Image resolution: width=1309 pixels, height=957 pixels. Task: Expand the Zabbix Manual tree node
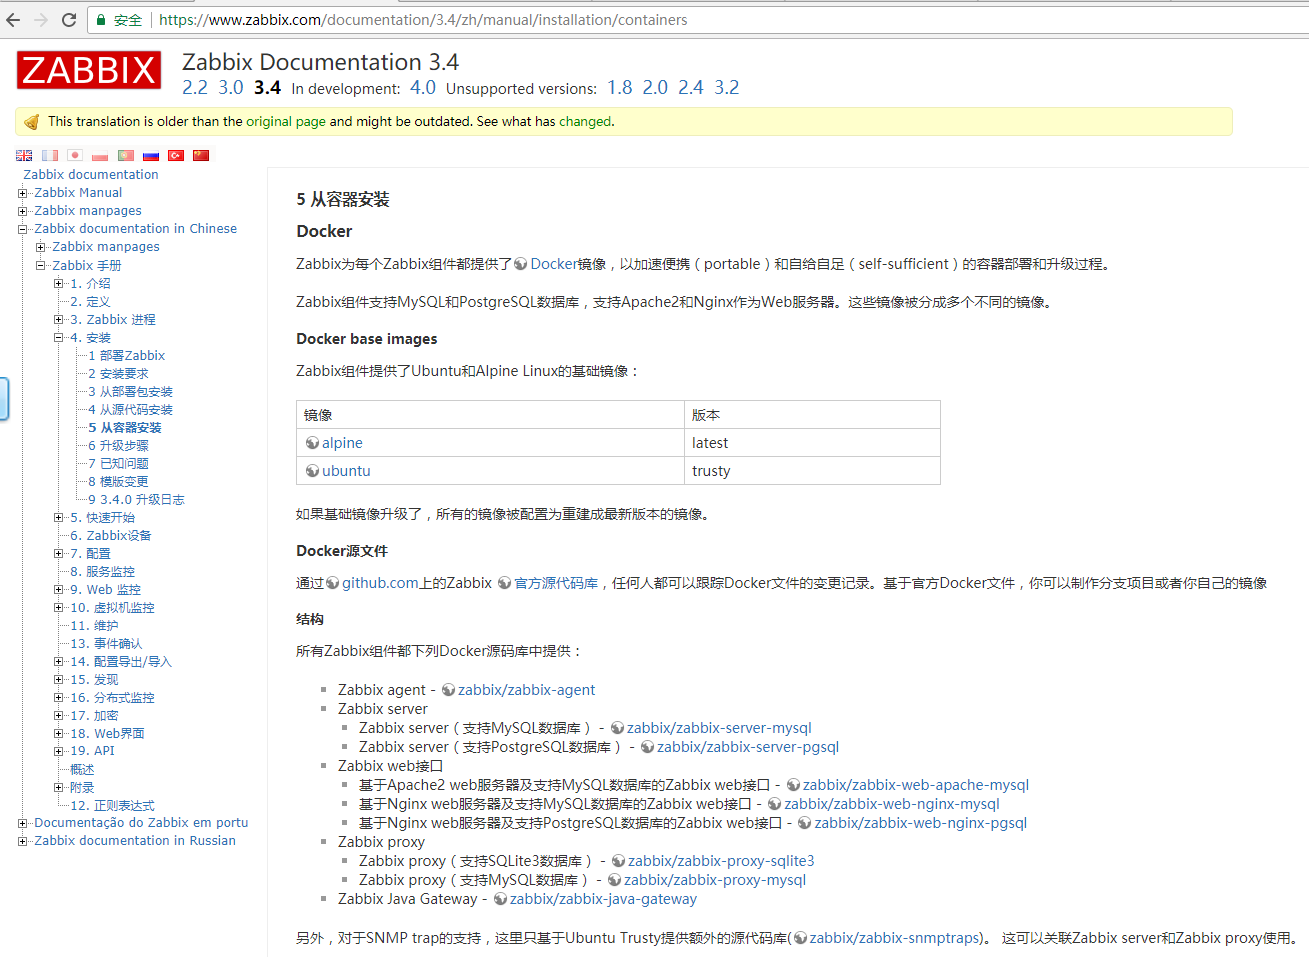point(22,193)
